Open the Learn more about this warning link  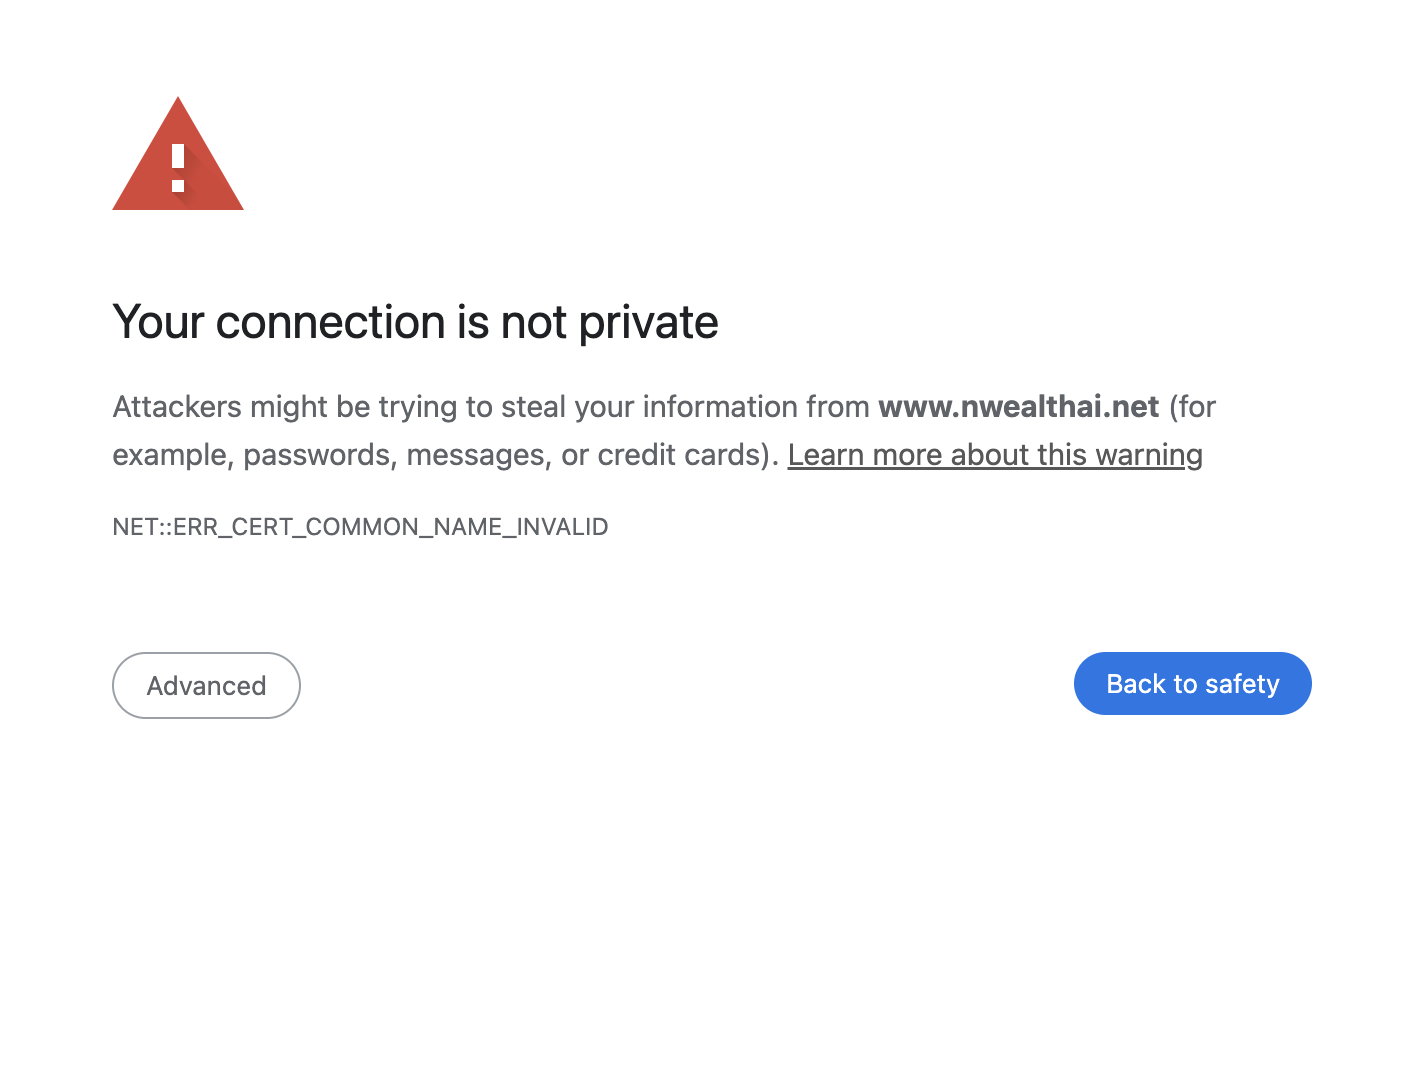pyautogui.click(x=995, y=455)
